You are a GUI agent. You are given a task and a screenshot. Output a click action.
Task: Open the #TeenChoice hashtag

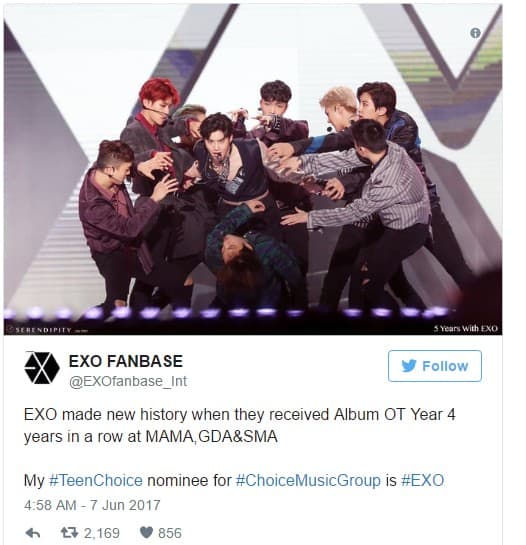[x=96, y=480]
